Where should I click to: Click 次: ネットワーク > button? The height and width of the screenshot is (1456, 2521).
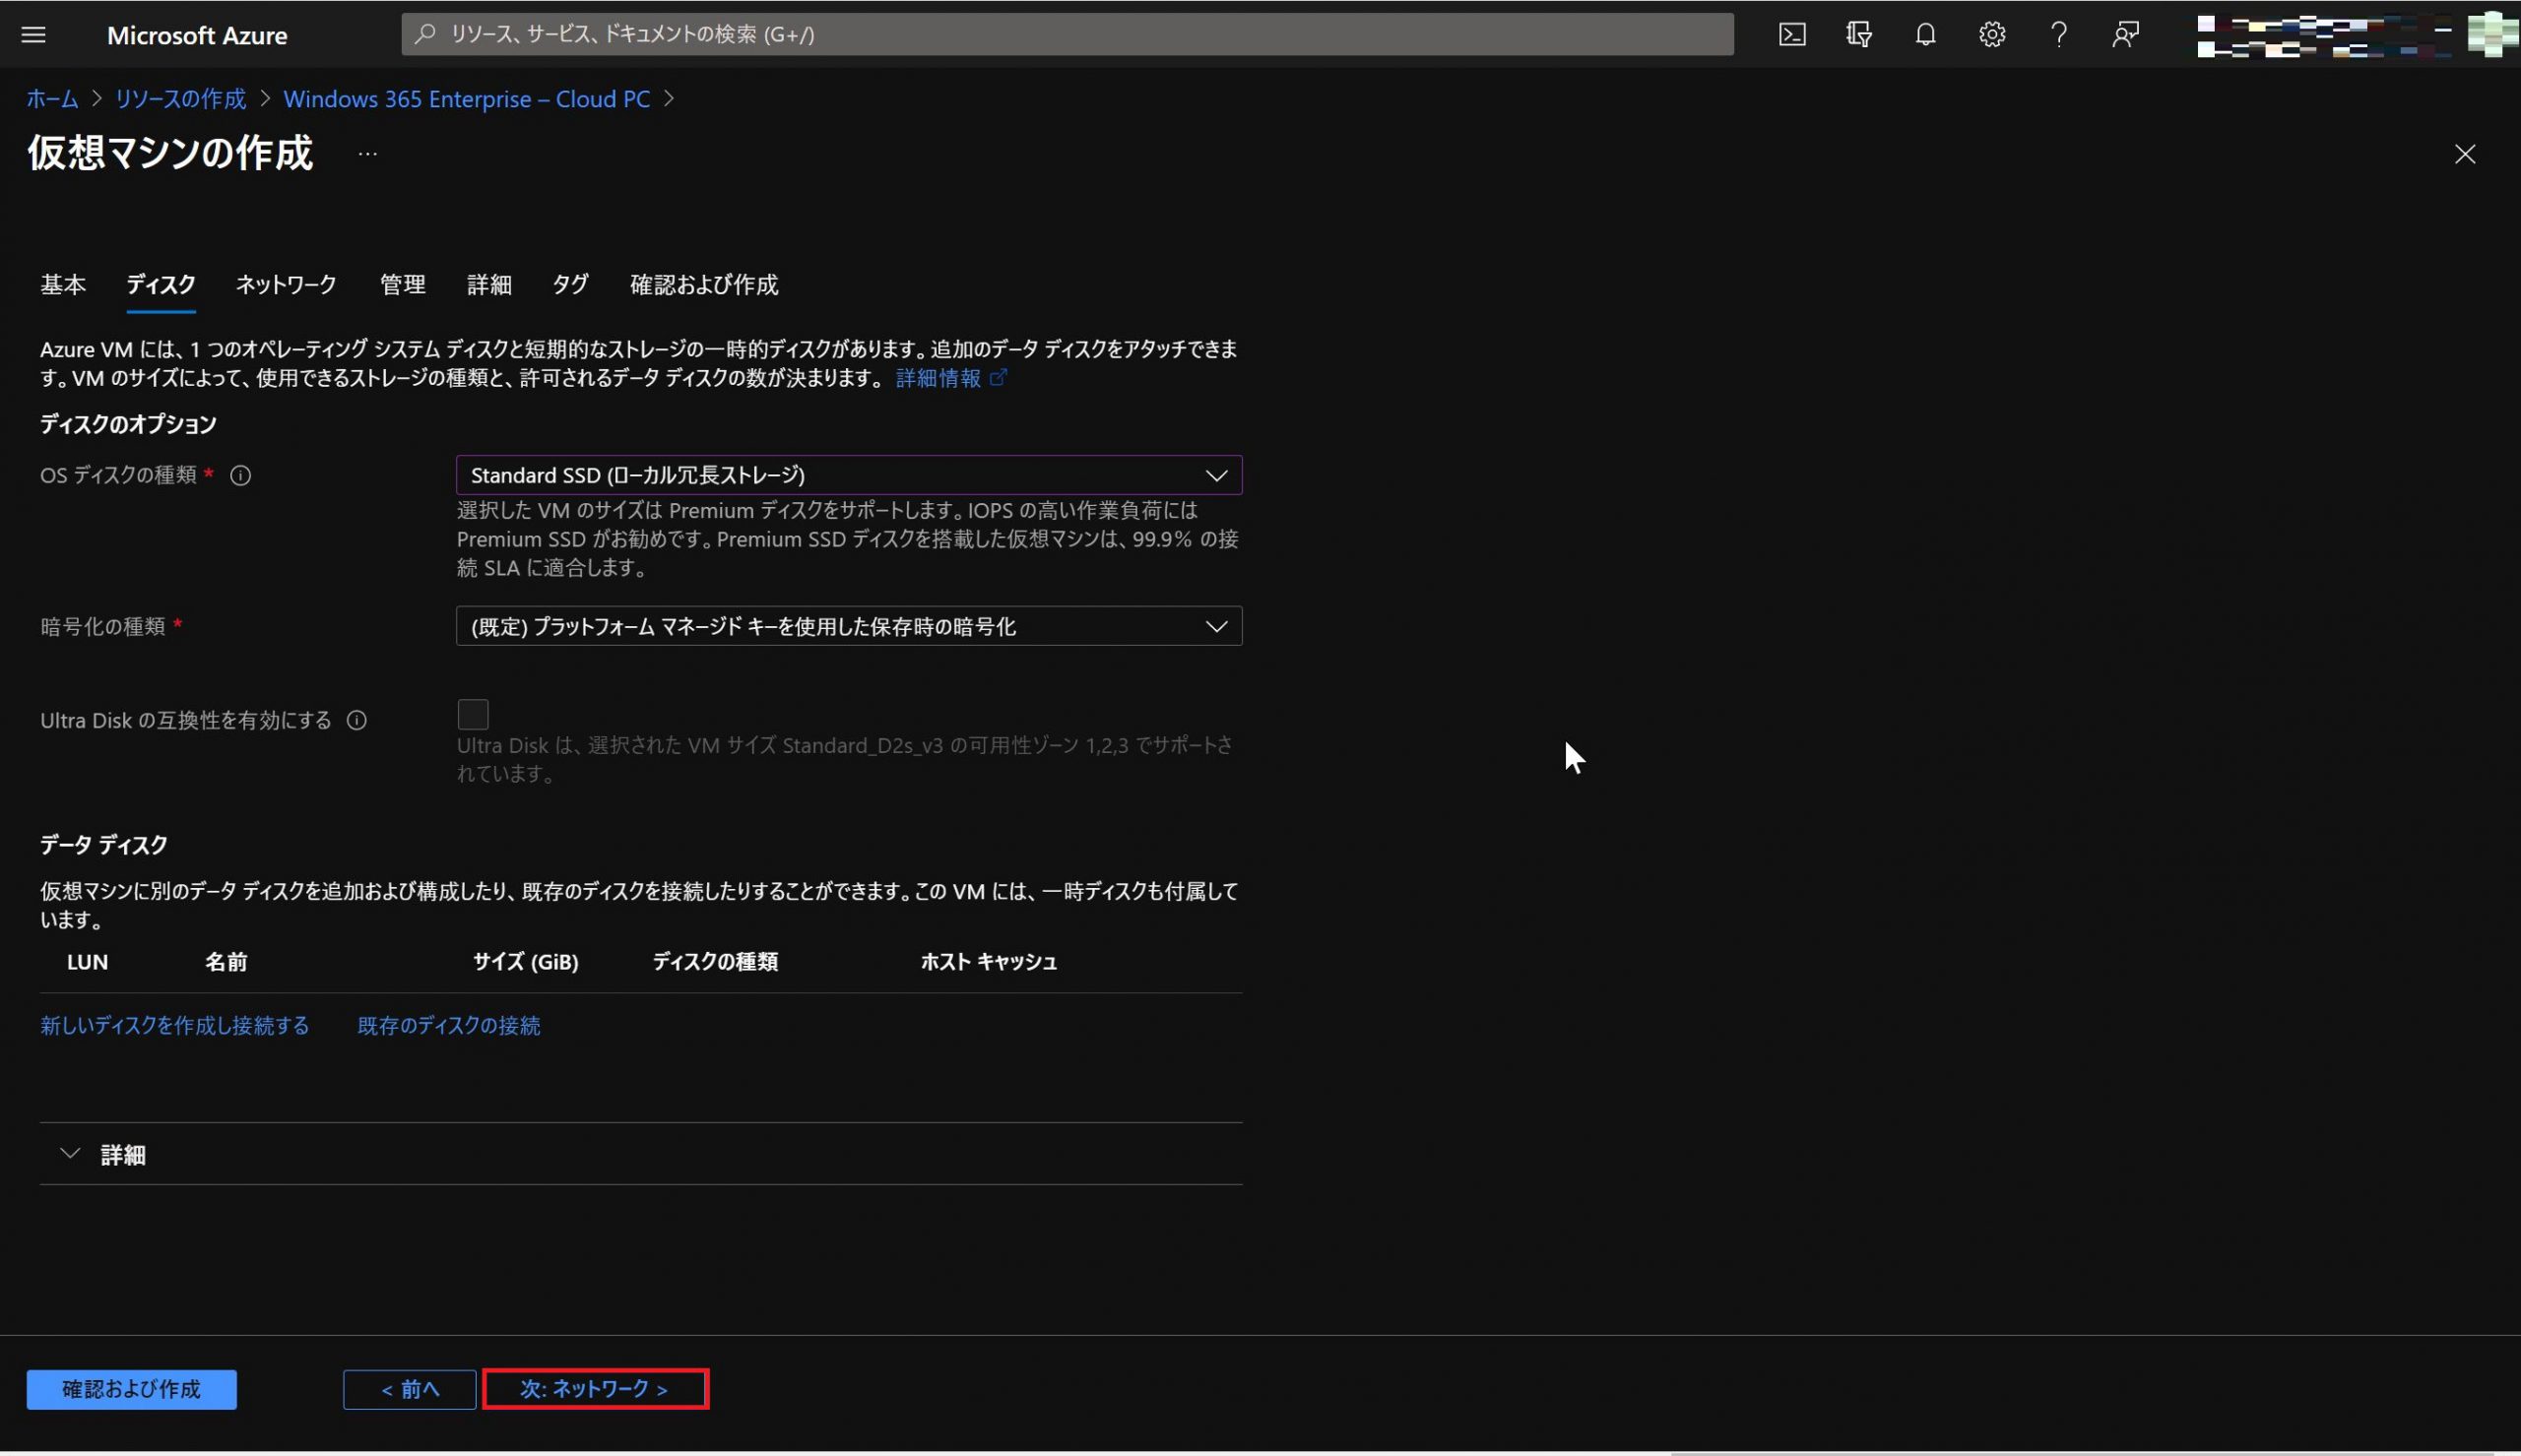click(595, 1388)
